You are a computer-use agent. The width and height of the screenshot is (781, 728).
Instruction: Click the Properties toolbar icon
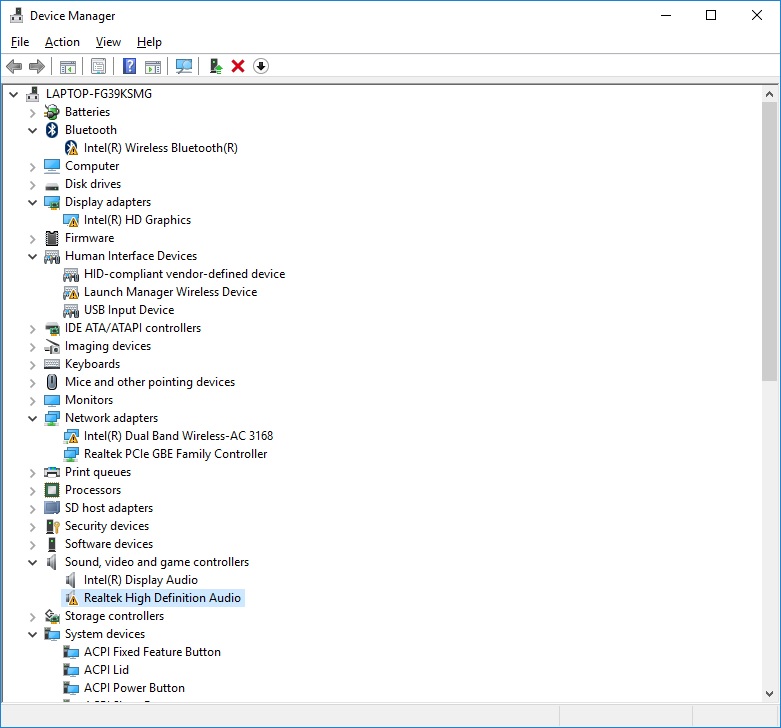click(x=99, y=66)
